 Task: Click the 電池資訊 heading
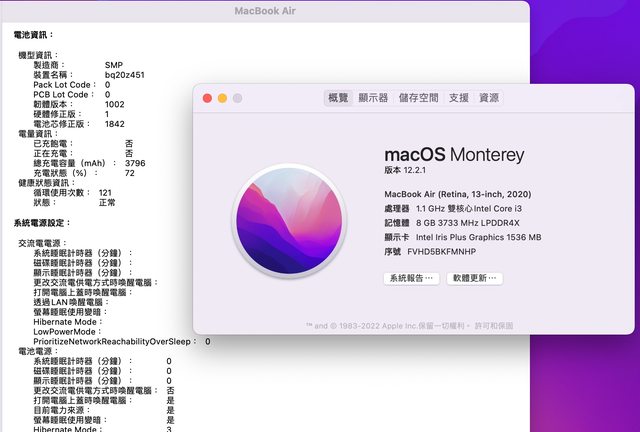[x=34, y=35]
